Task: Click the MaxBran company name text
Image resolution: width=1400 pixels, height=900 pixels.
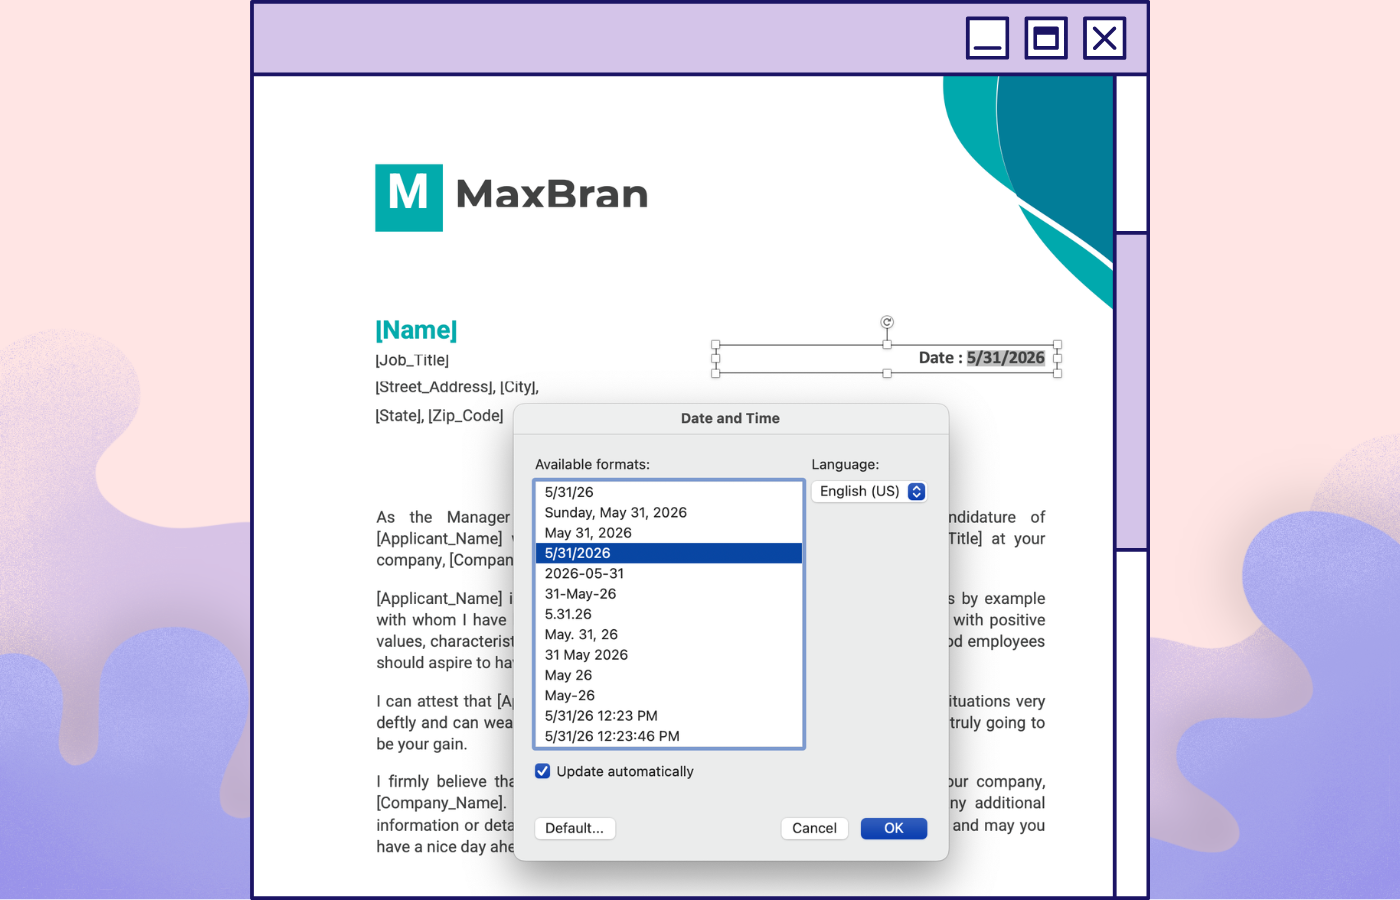Action: click(552, 194)
